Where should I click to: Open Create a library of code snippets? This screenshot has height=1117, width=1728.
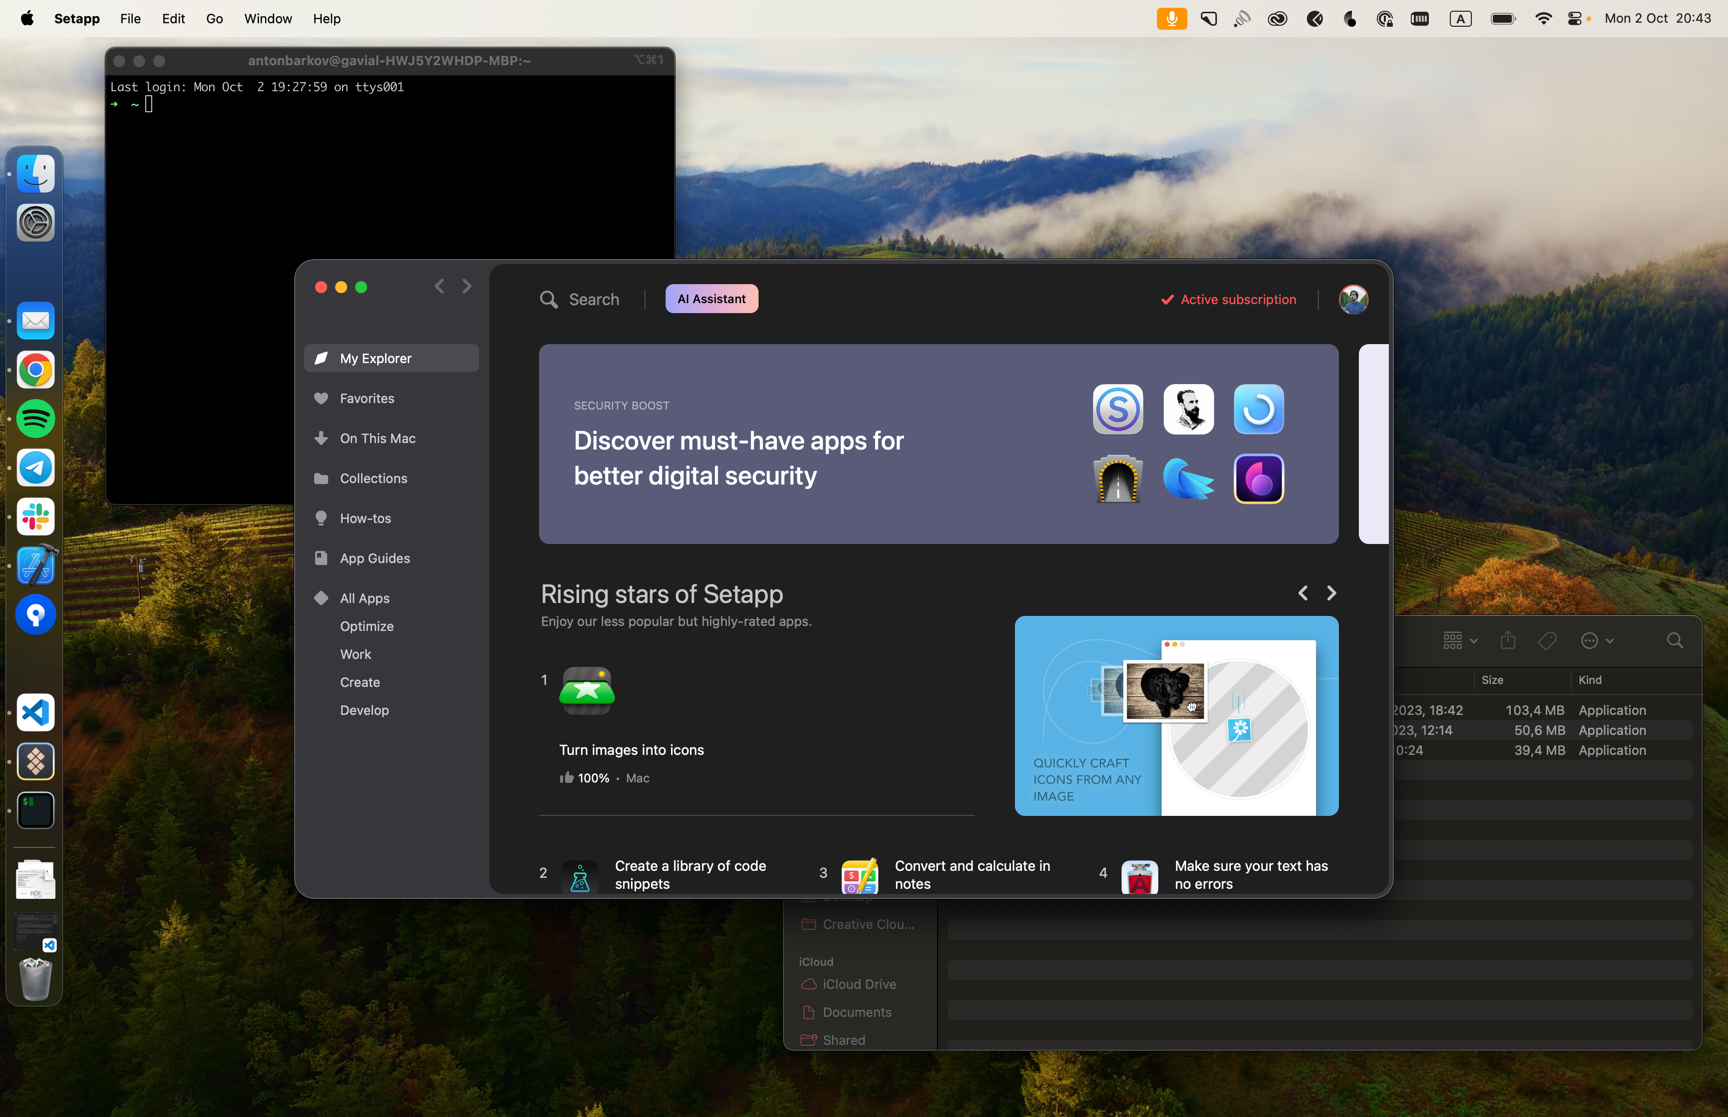690,875
